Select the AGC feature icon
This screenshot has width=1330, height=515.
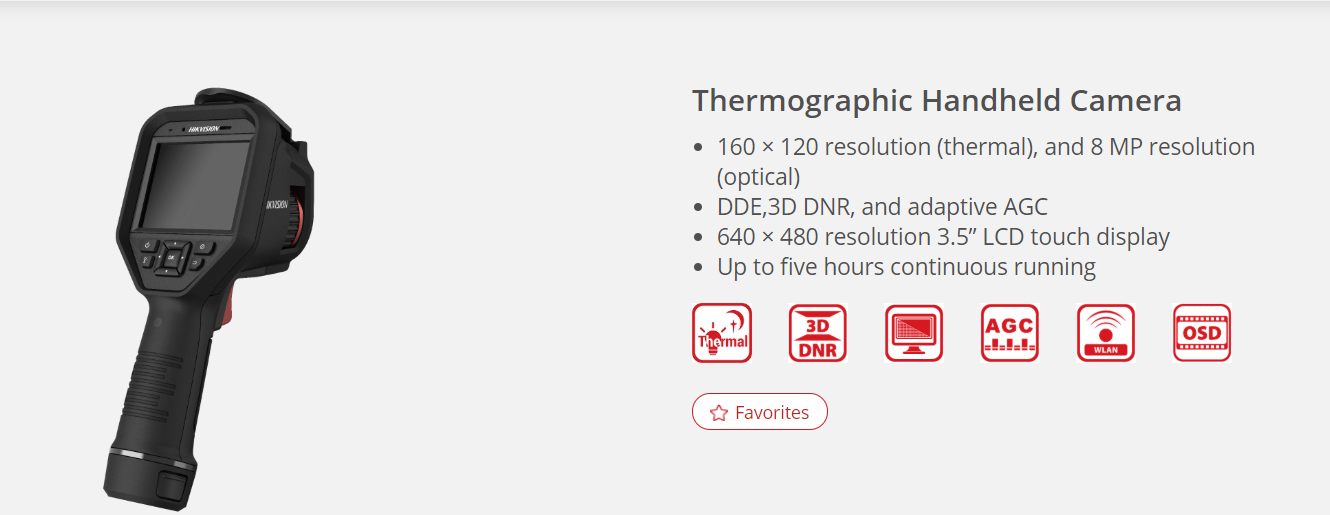[x=1010, y=333]
